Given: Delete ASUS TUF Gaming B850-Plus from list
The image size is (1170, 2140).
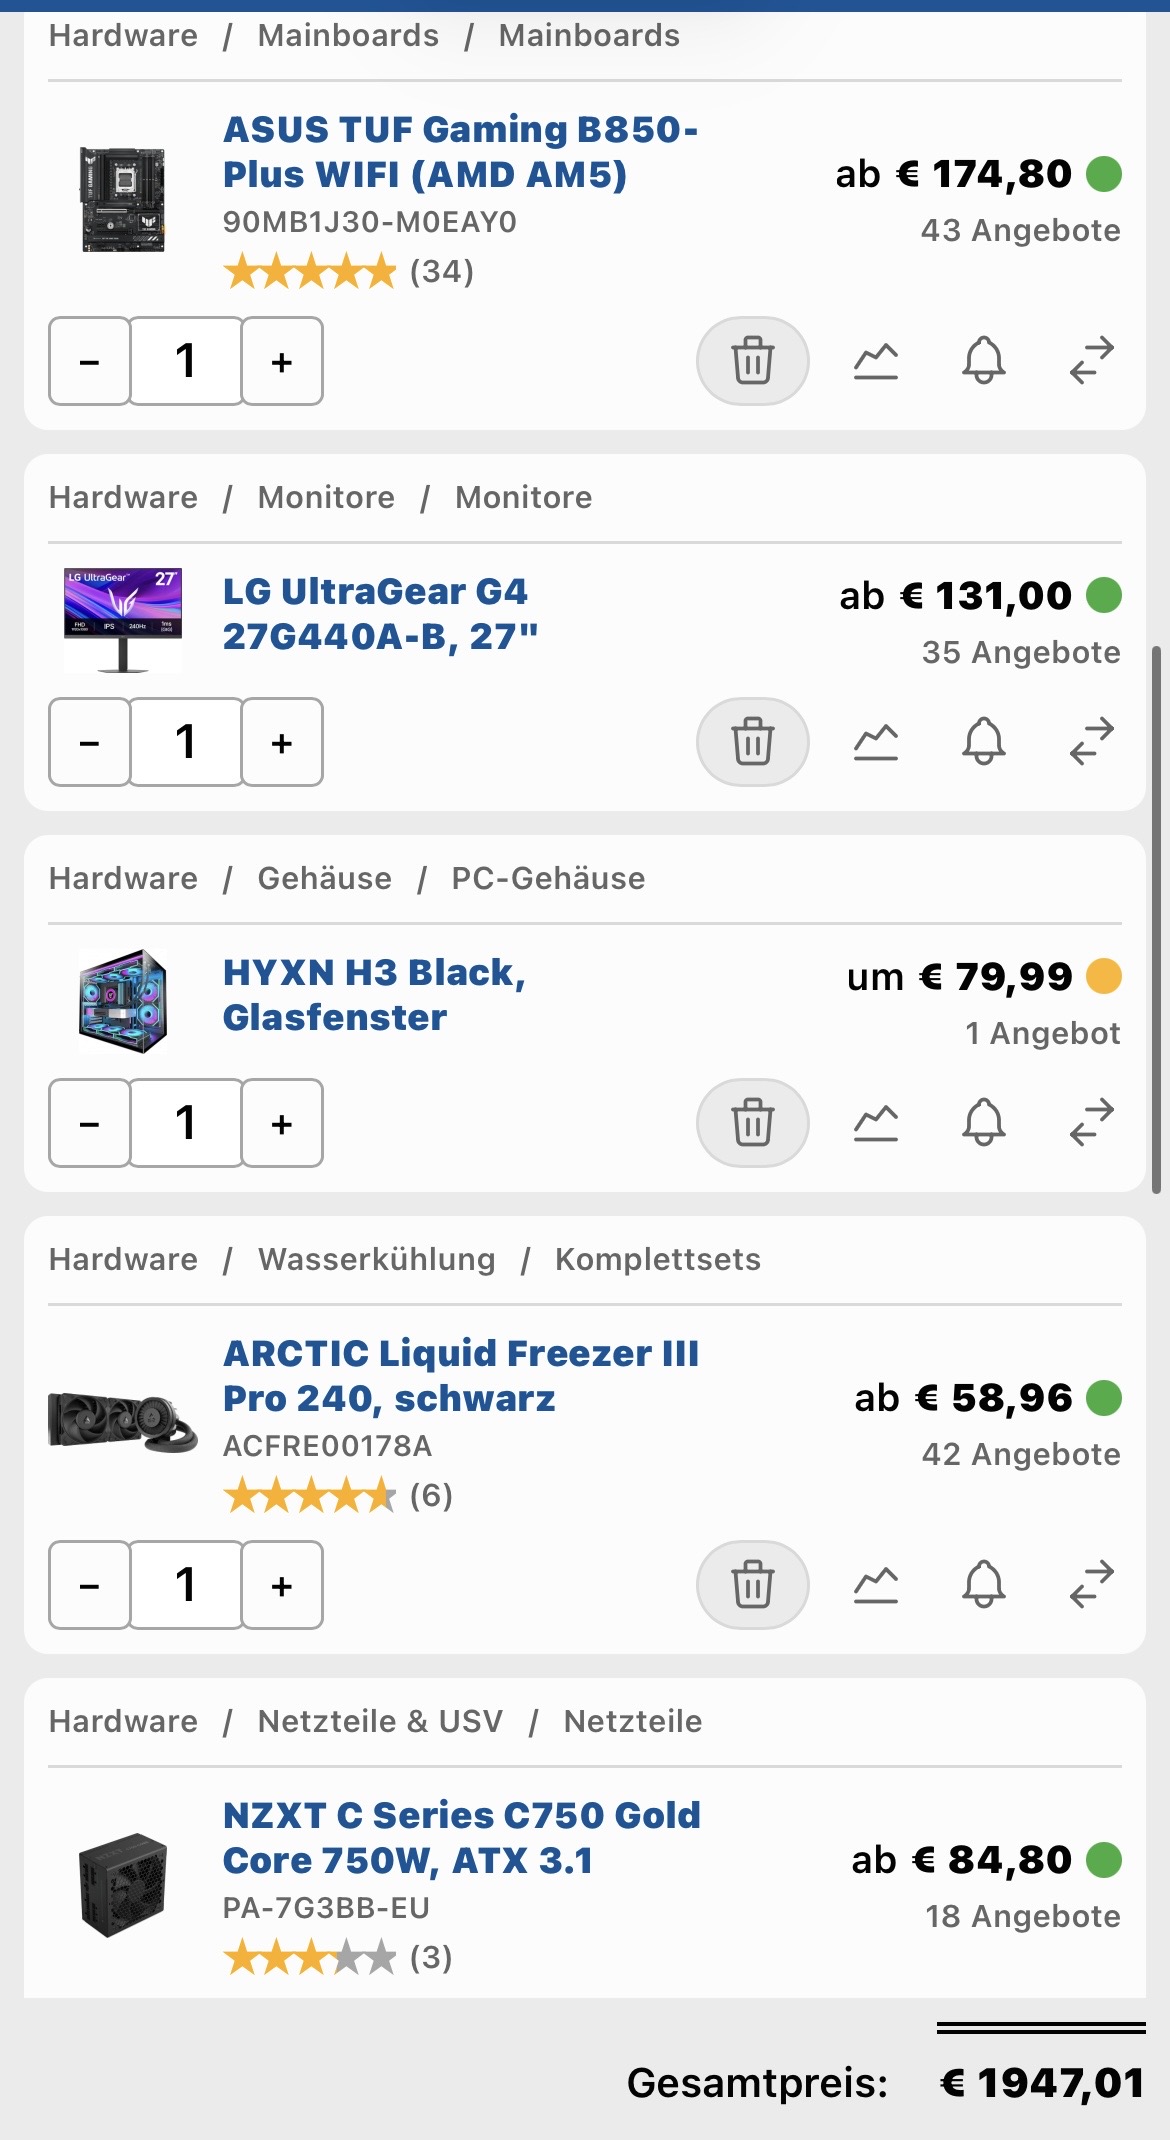Looking at the screenshot, I should (752, 361).
